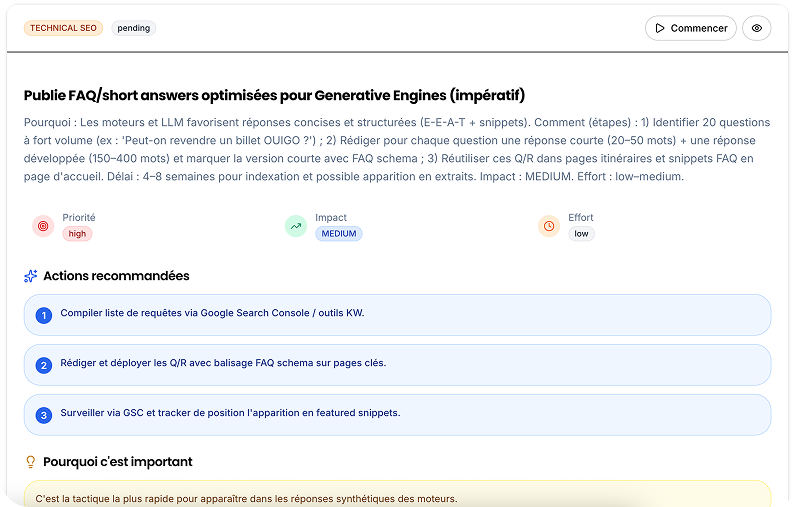Click the sparkles icon beside Actions recommandées
Screen dimensions: 800x507
pos(31,276)
